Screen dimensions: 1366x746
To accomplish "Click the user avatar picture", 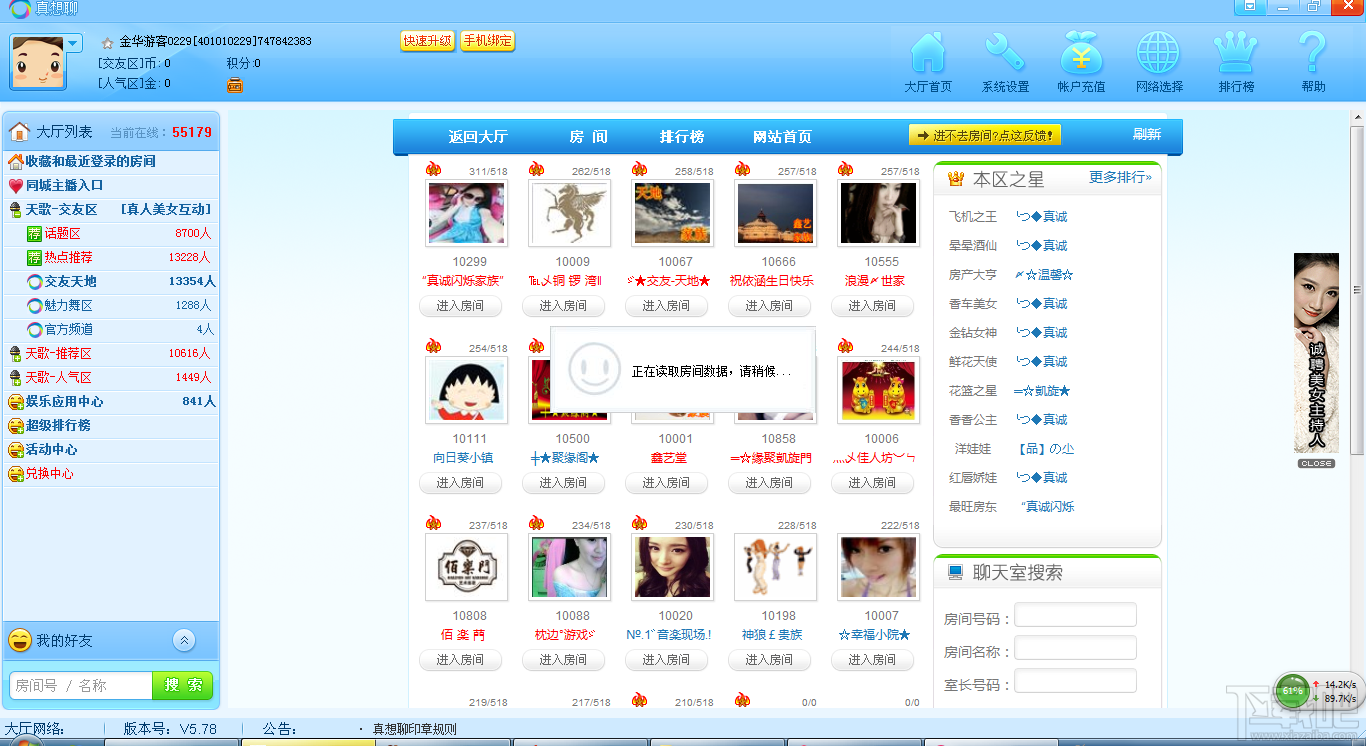I will coord(38,62).
